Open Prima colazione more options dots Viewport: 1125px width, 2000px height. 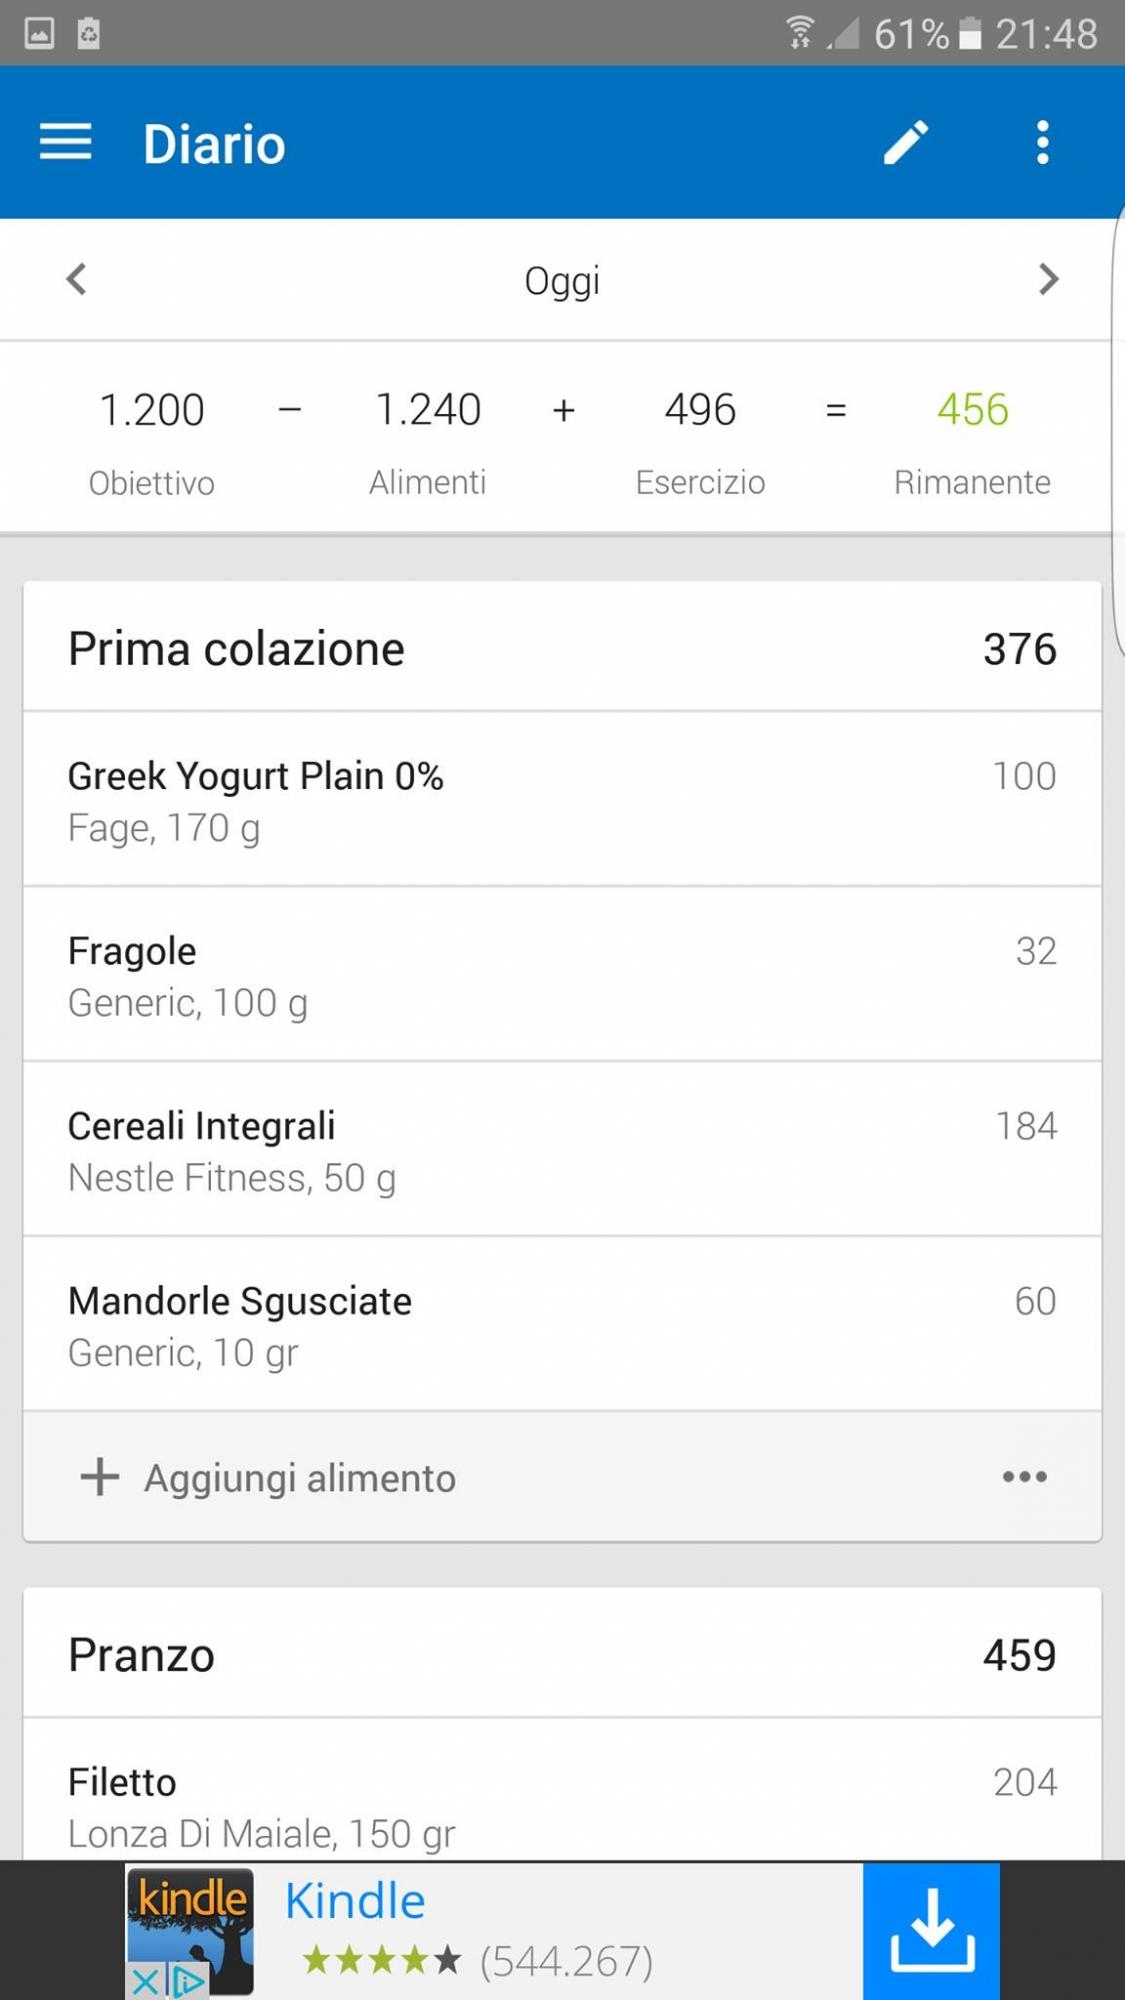tap(1024, 1477)
